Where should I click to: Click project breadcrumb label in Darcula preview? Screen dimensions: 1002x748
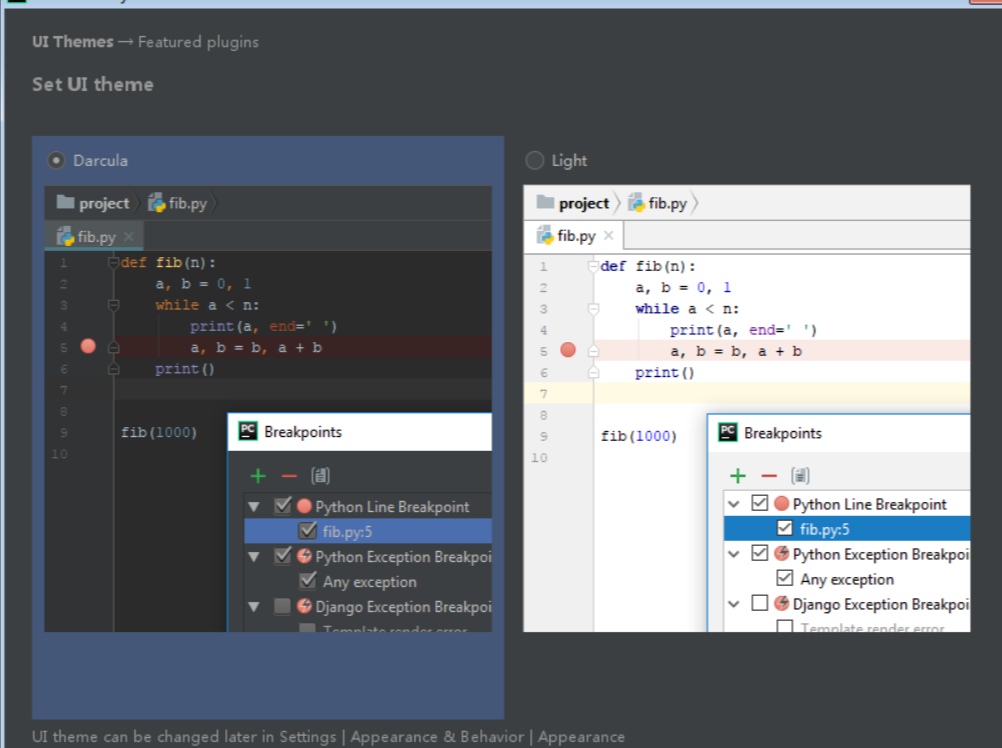[104, 203]
